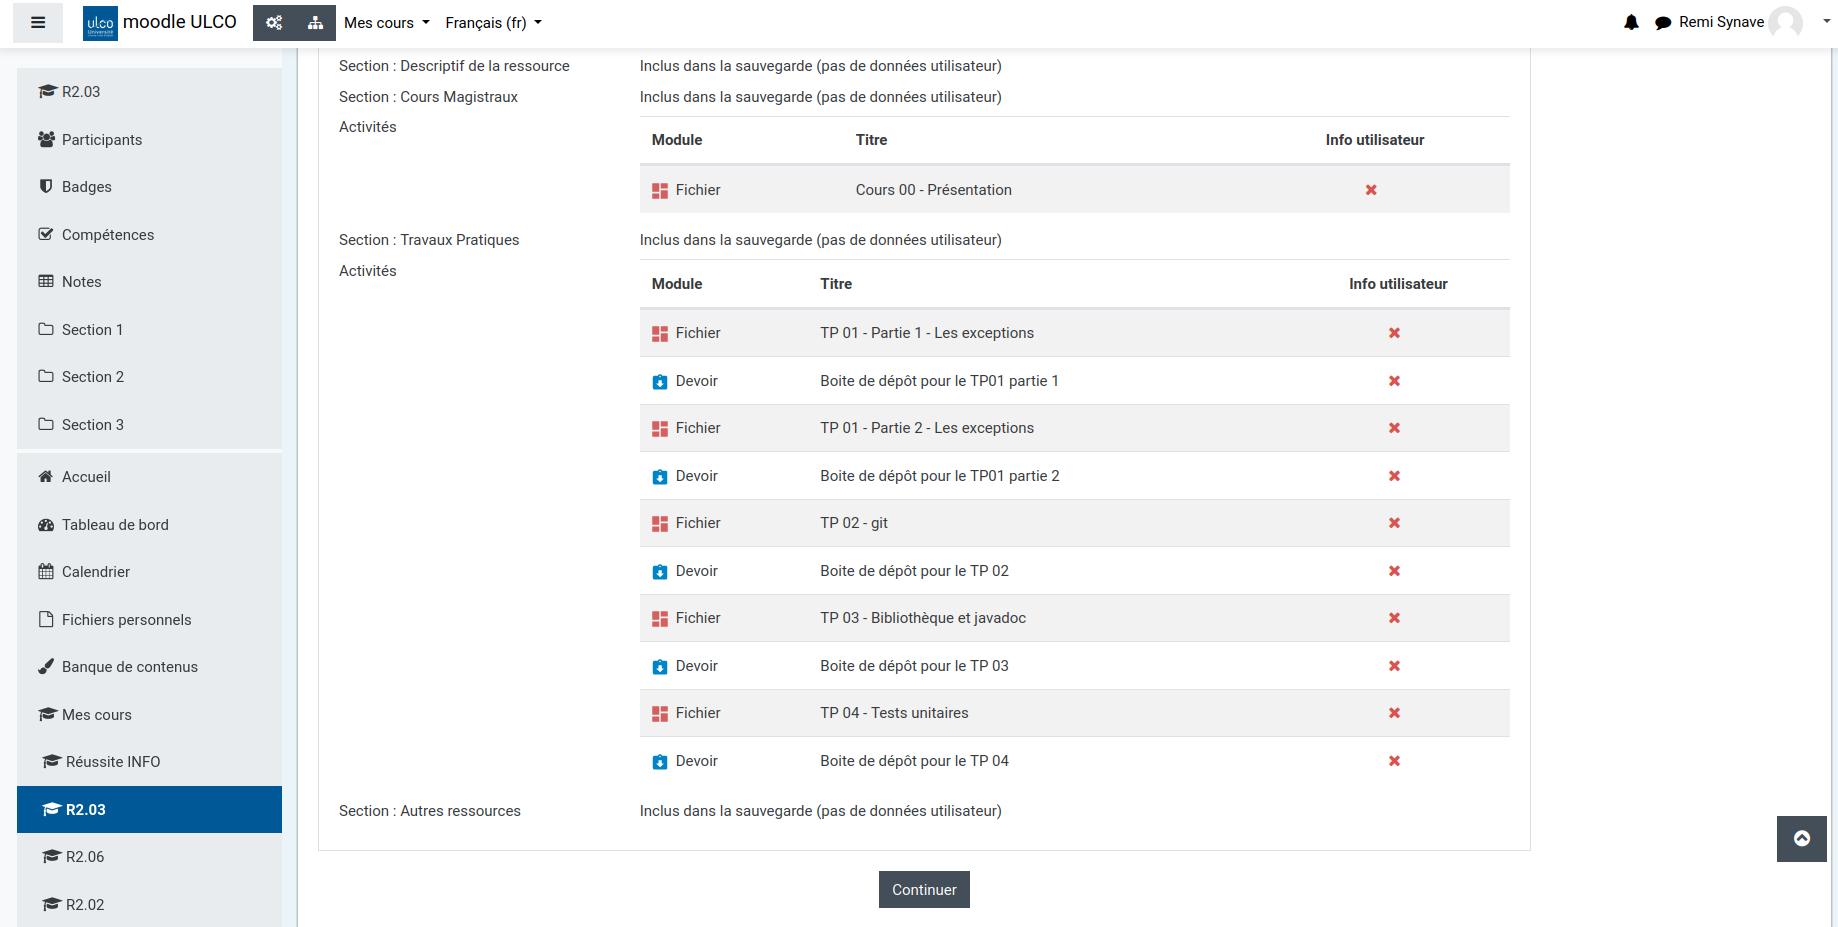The image size is (1838, 927).
Task: Click the sitemap icon in navbar
Action: [x=315, y=23]
